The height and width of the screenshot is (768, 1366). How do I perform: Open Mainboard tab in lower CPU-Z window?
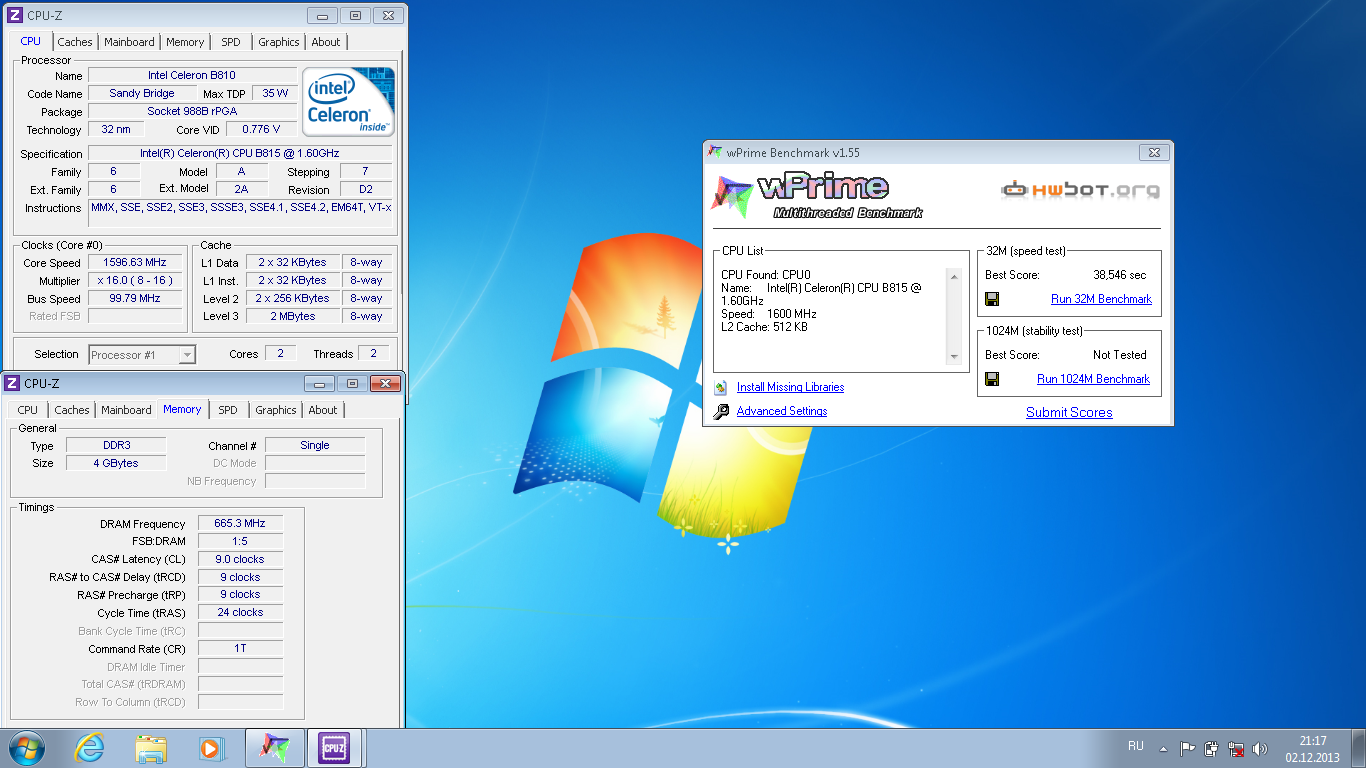tap(127, 410)
